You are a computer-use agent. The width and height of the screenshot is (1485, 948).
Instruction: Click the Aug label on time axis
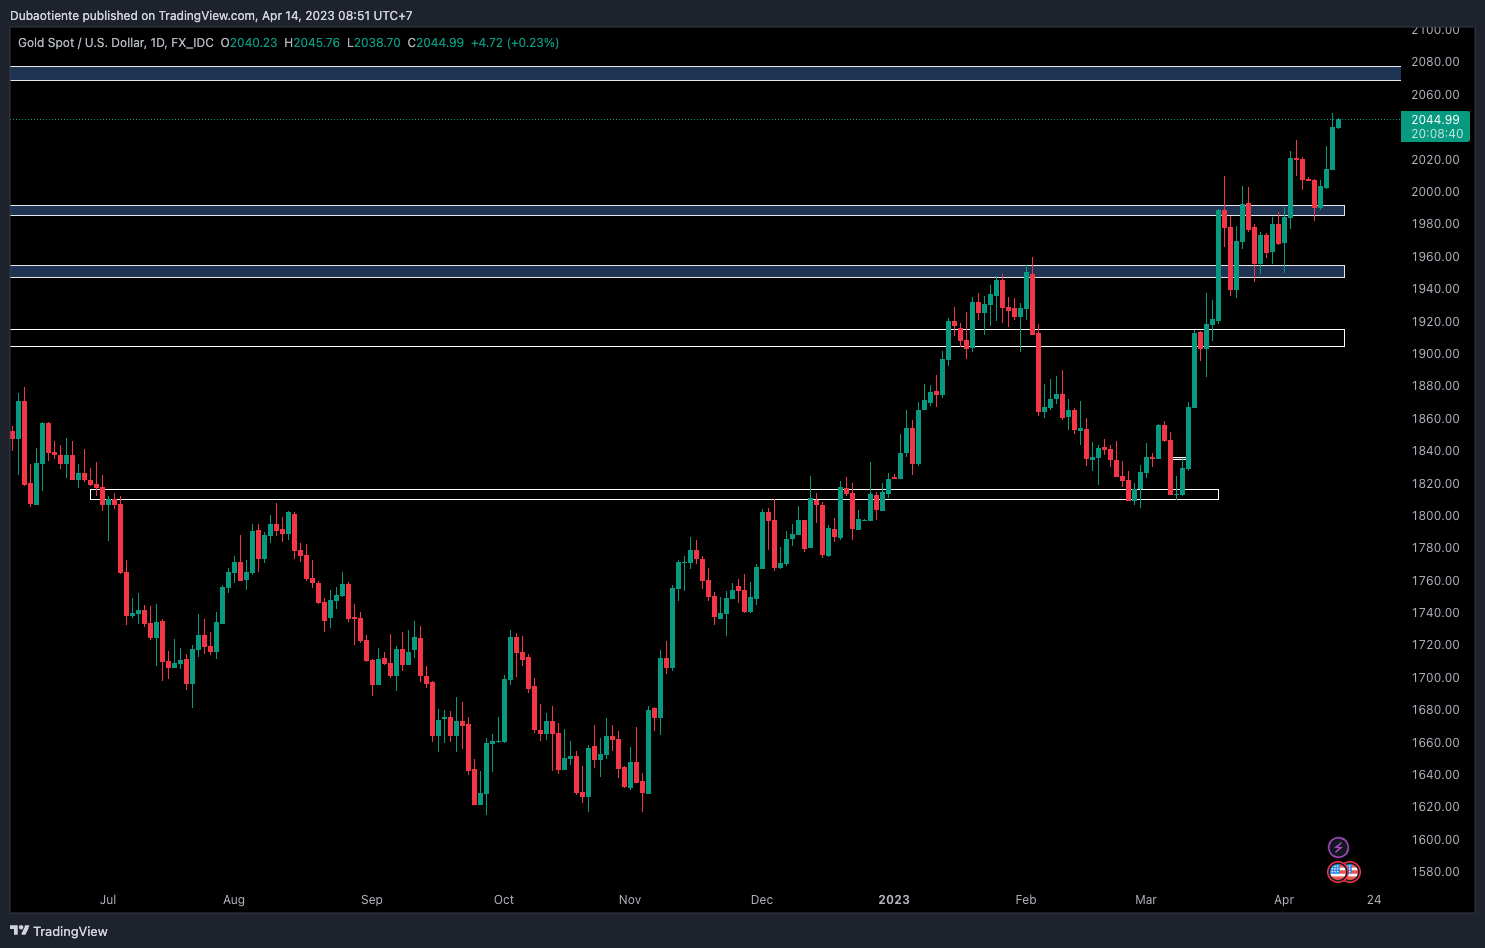click(234, 900)
